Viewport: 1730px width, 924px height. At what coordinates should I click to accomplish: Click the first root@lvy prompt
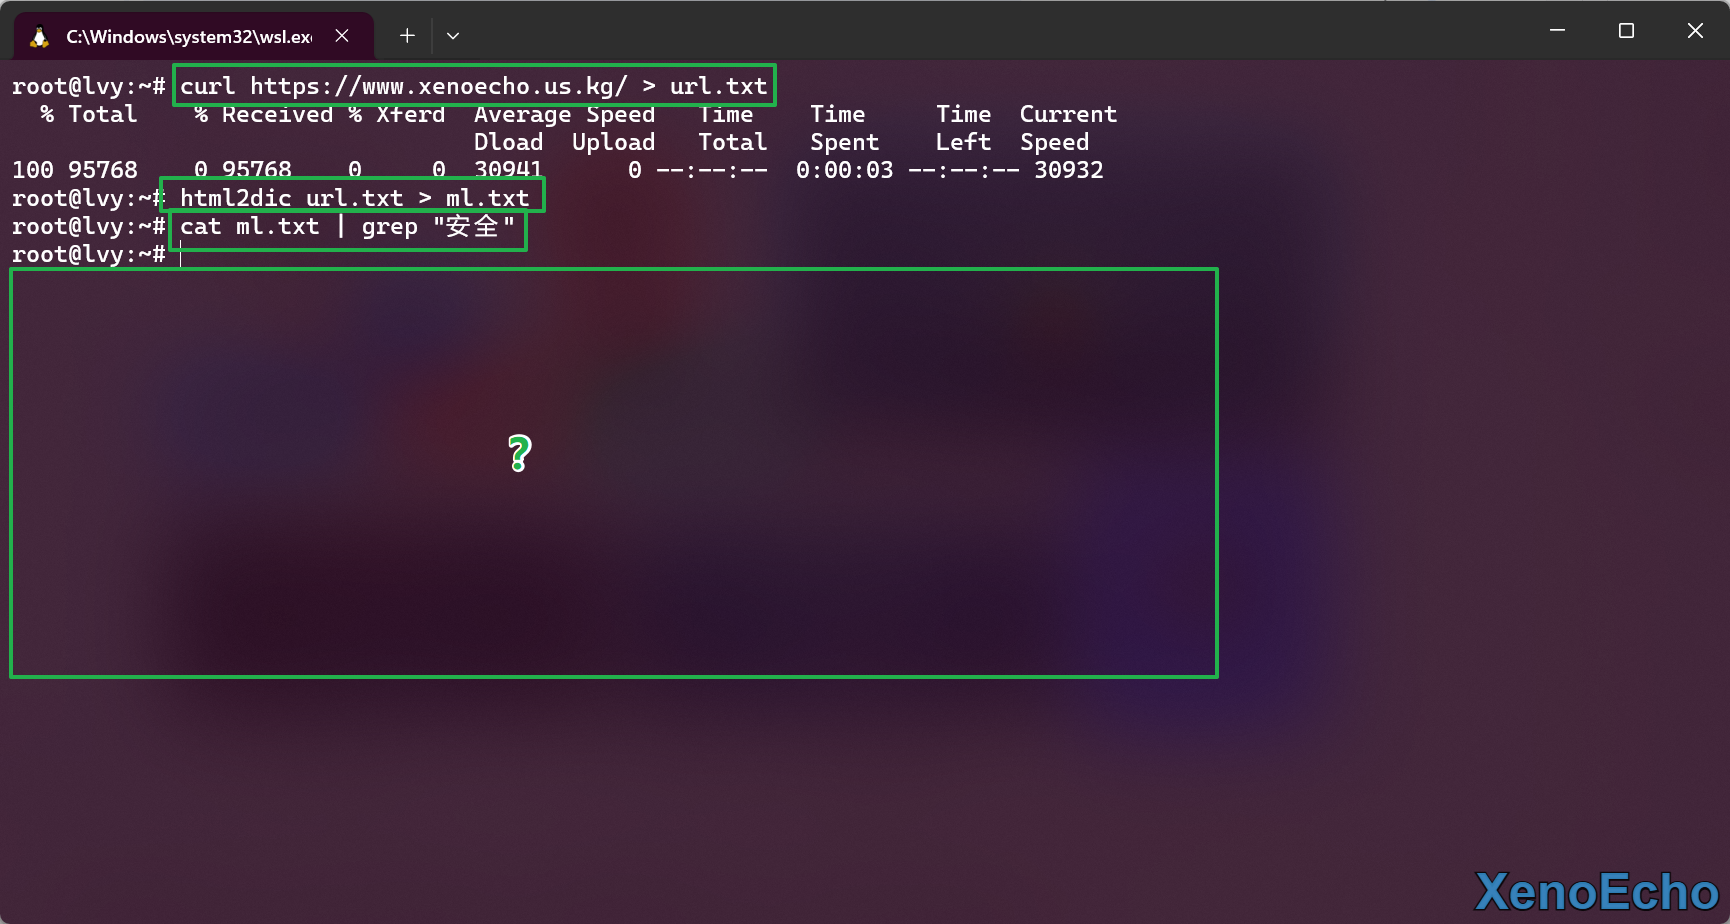[88, 86]
